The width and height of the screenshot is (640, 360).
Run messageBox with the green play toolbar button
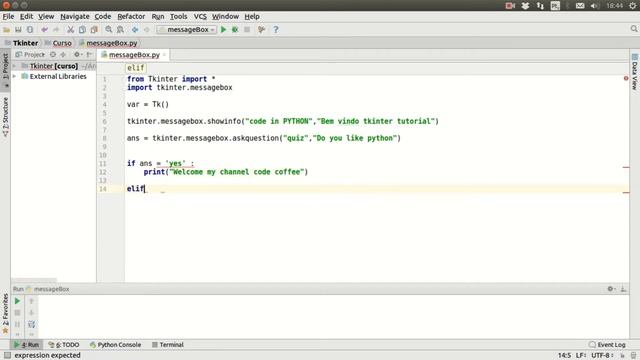(x=223, y=29)
